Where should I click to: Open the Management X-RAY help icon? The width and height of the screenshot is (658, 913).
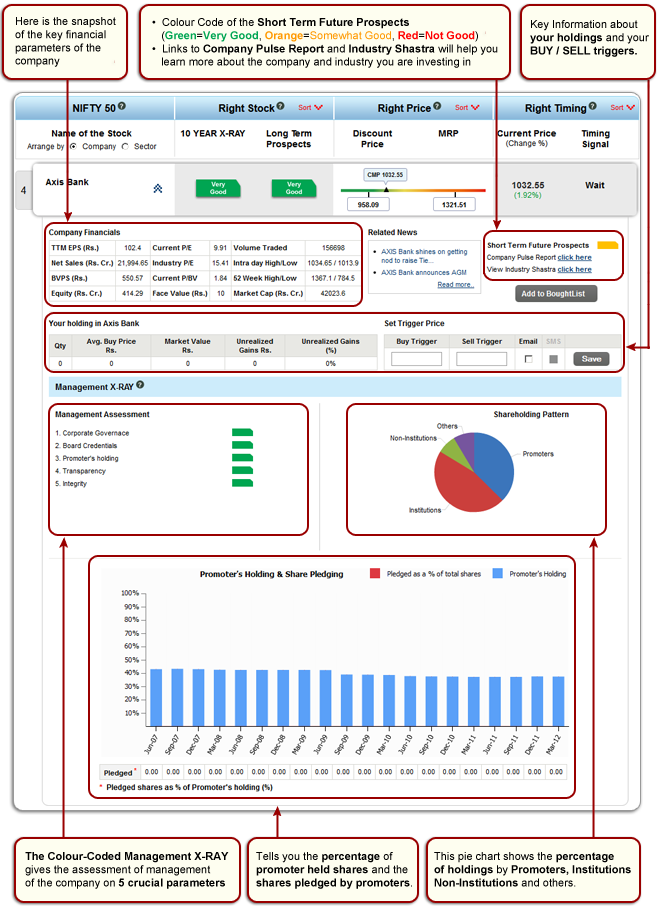140,384
